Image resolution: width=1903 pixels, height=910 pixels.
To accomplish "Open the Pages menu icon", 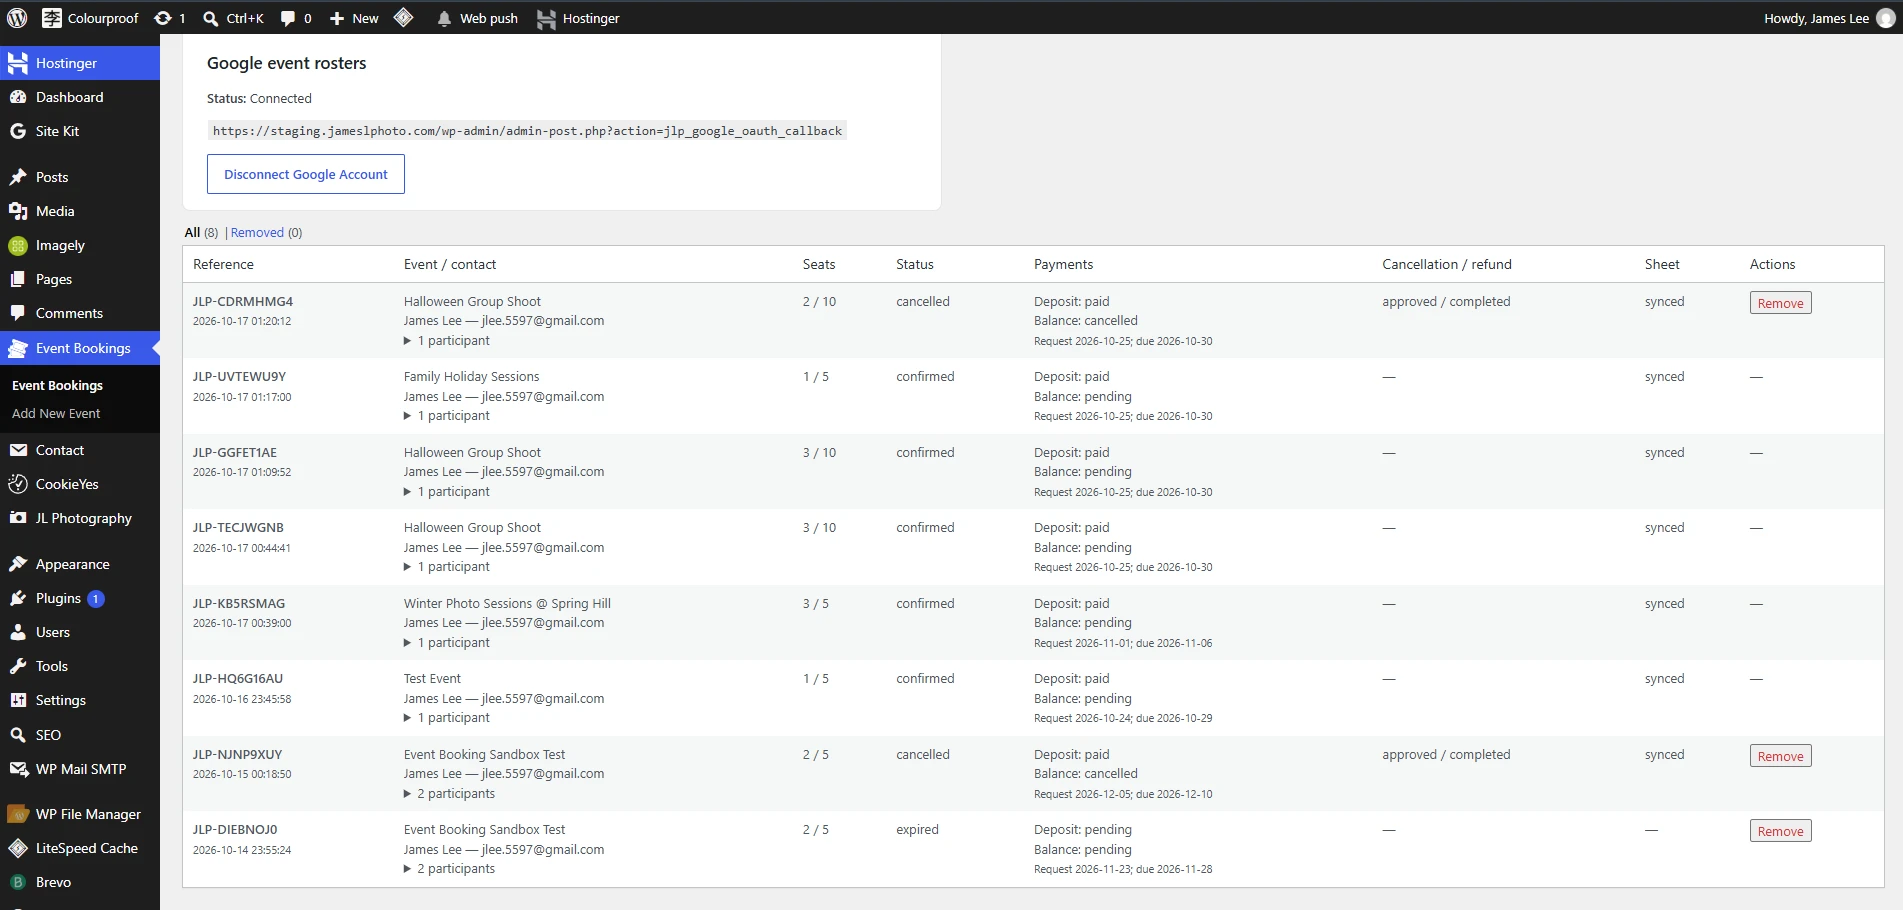I will click(x=18, y=279).
